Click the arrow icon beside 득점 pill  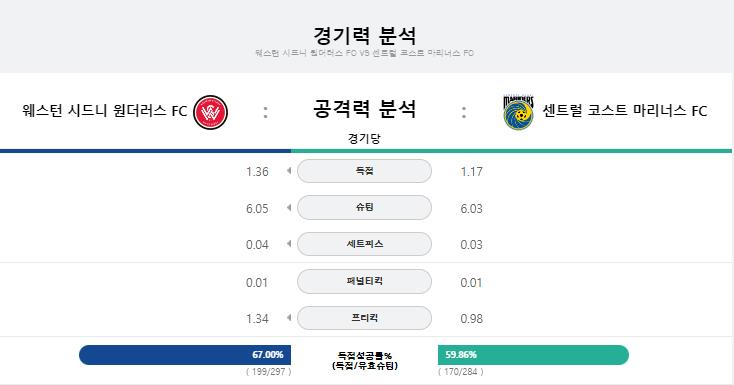(289, 171)
